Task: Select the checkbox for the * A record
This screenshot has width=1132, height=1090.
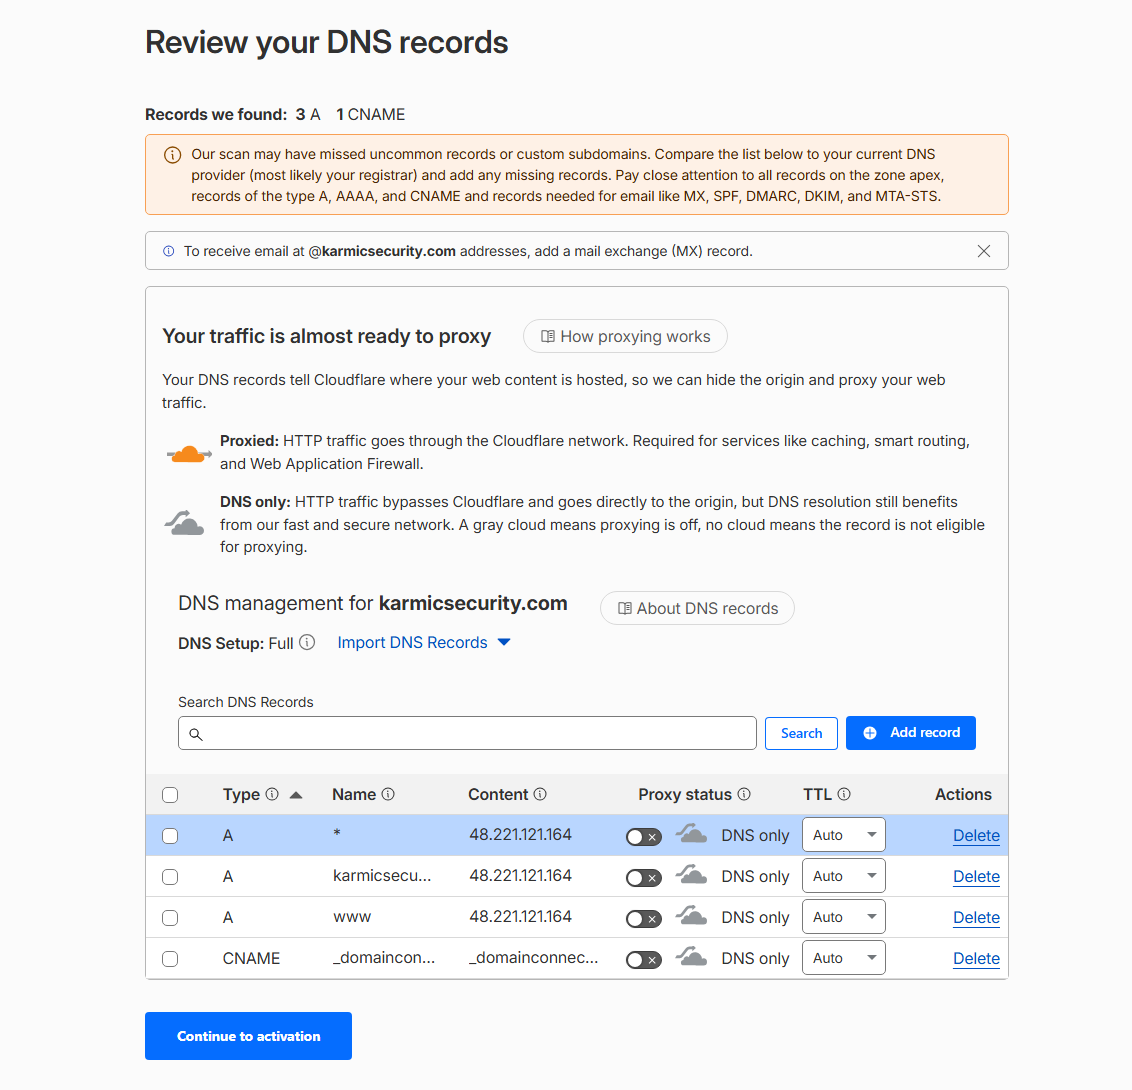Action: click(170, 836)
